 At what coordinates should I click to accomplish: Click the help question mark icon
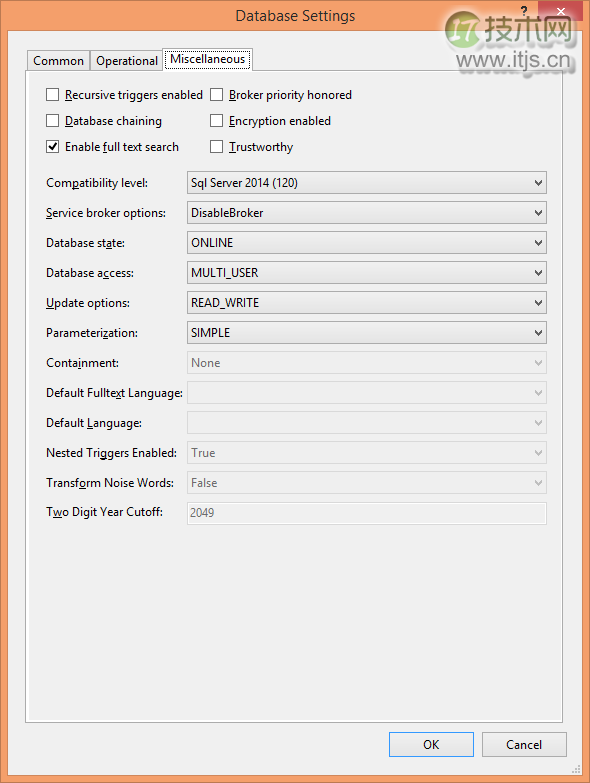(524, 10)
